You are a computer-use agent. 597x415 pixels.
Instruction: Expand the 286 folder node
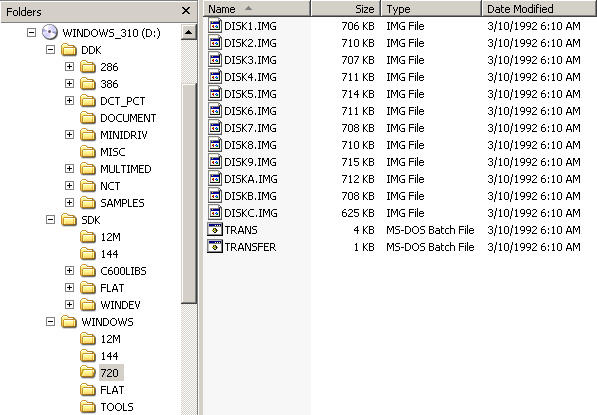(x=69, y=67)
